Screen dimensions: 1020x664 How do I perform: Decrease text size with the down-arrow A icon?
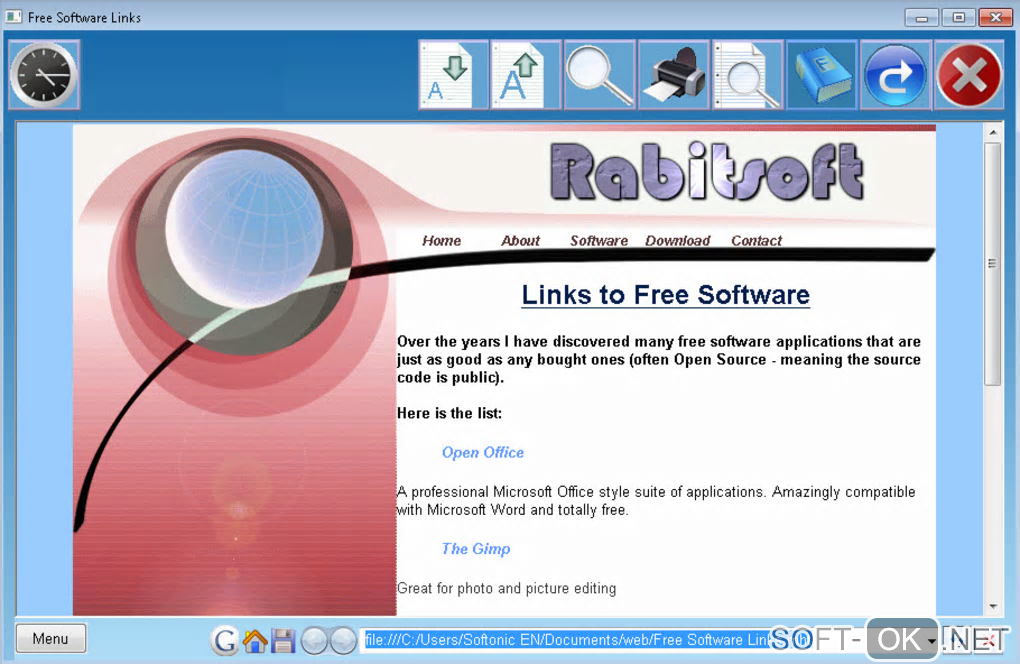[x=453, y=75]
